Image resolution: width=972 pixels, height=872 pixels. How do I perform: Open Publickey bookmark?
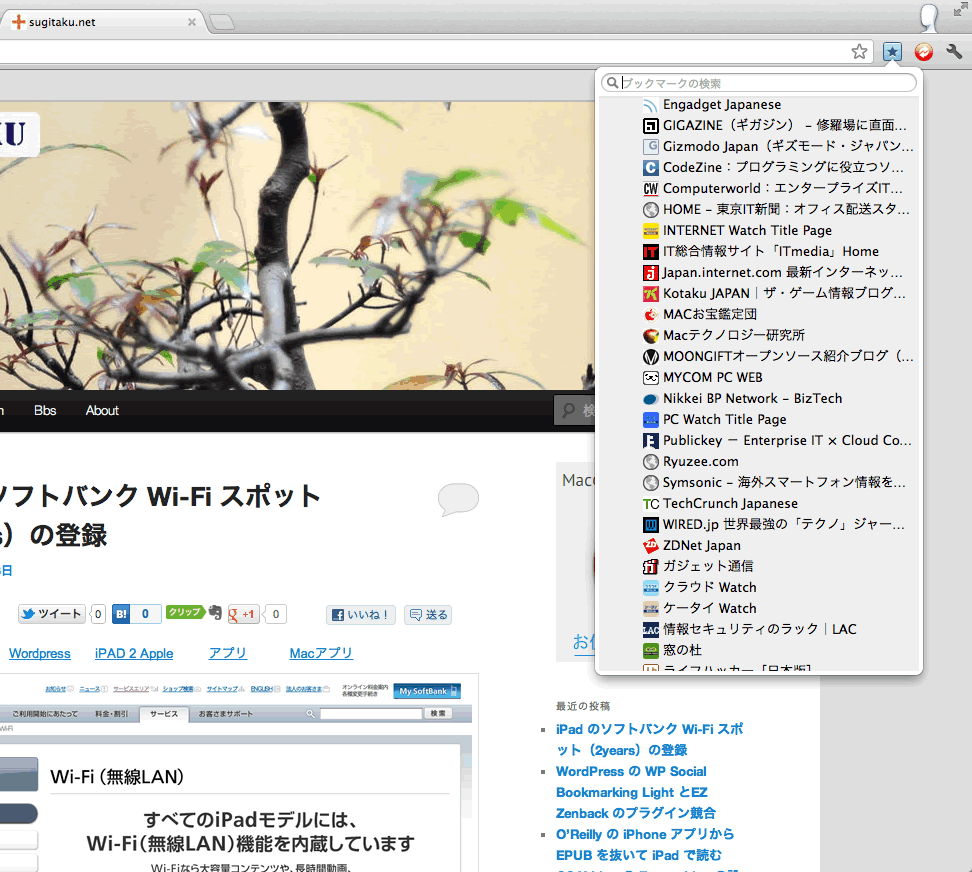tap(759, 441)
